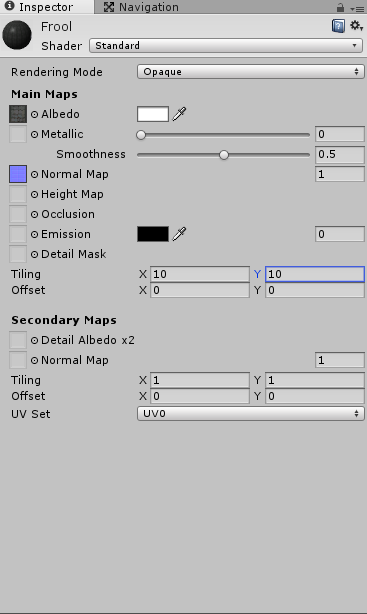The width and height of the screenshot is (367, 614).
Task: Pick Emission color with eyedropper
Action: (179, 234)
